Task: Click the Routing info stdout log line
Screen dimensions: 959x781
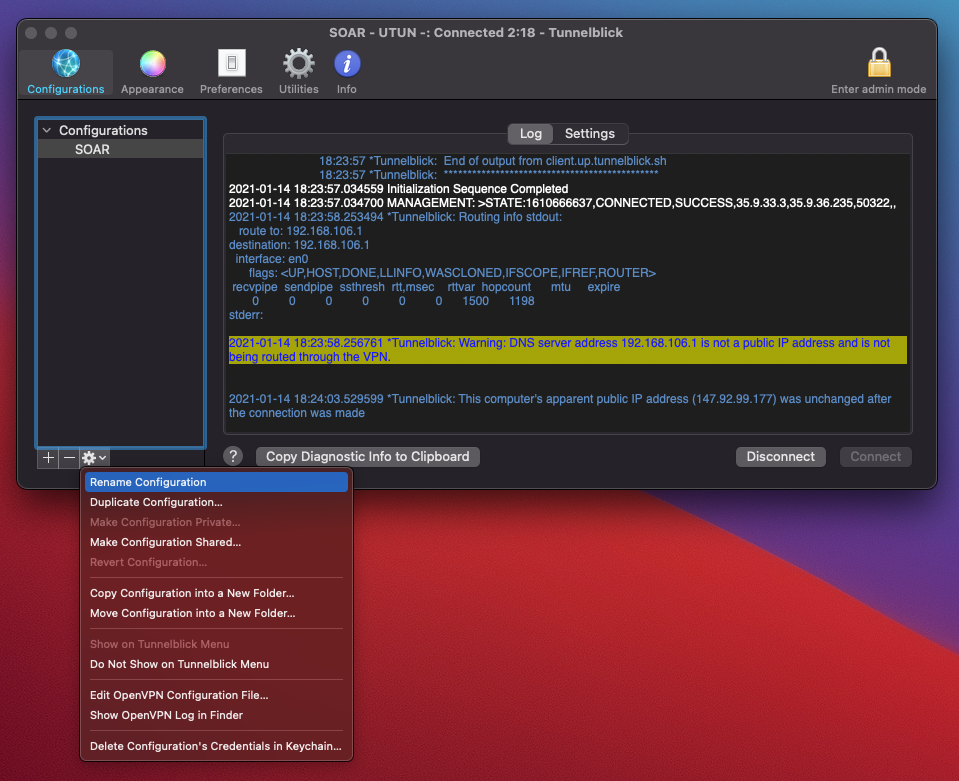Action: pyautogui.click(x=395, y=217)
